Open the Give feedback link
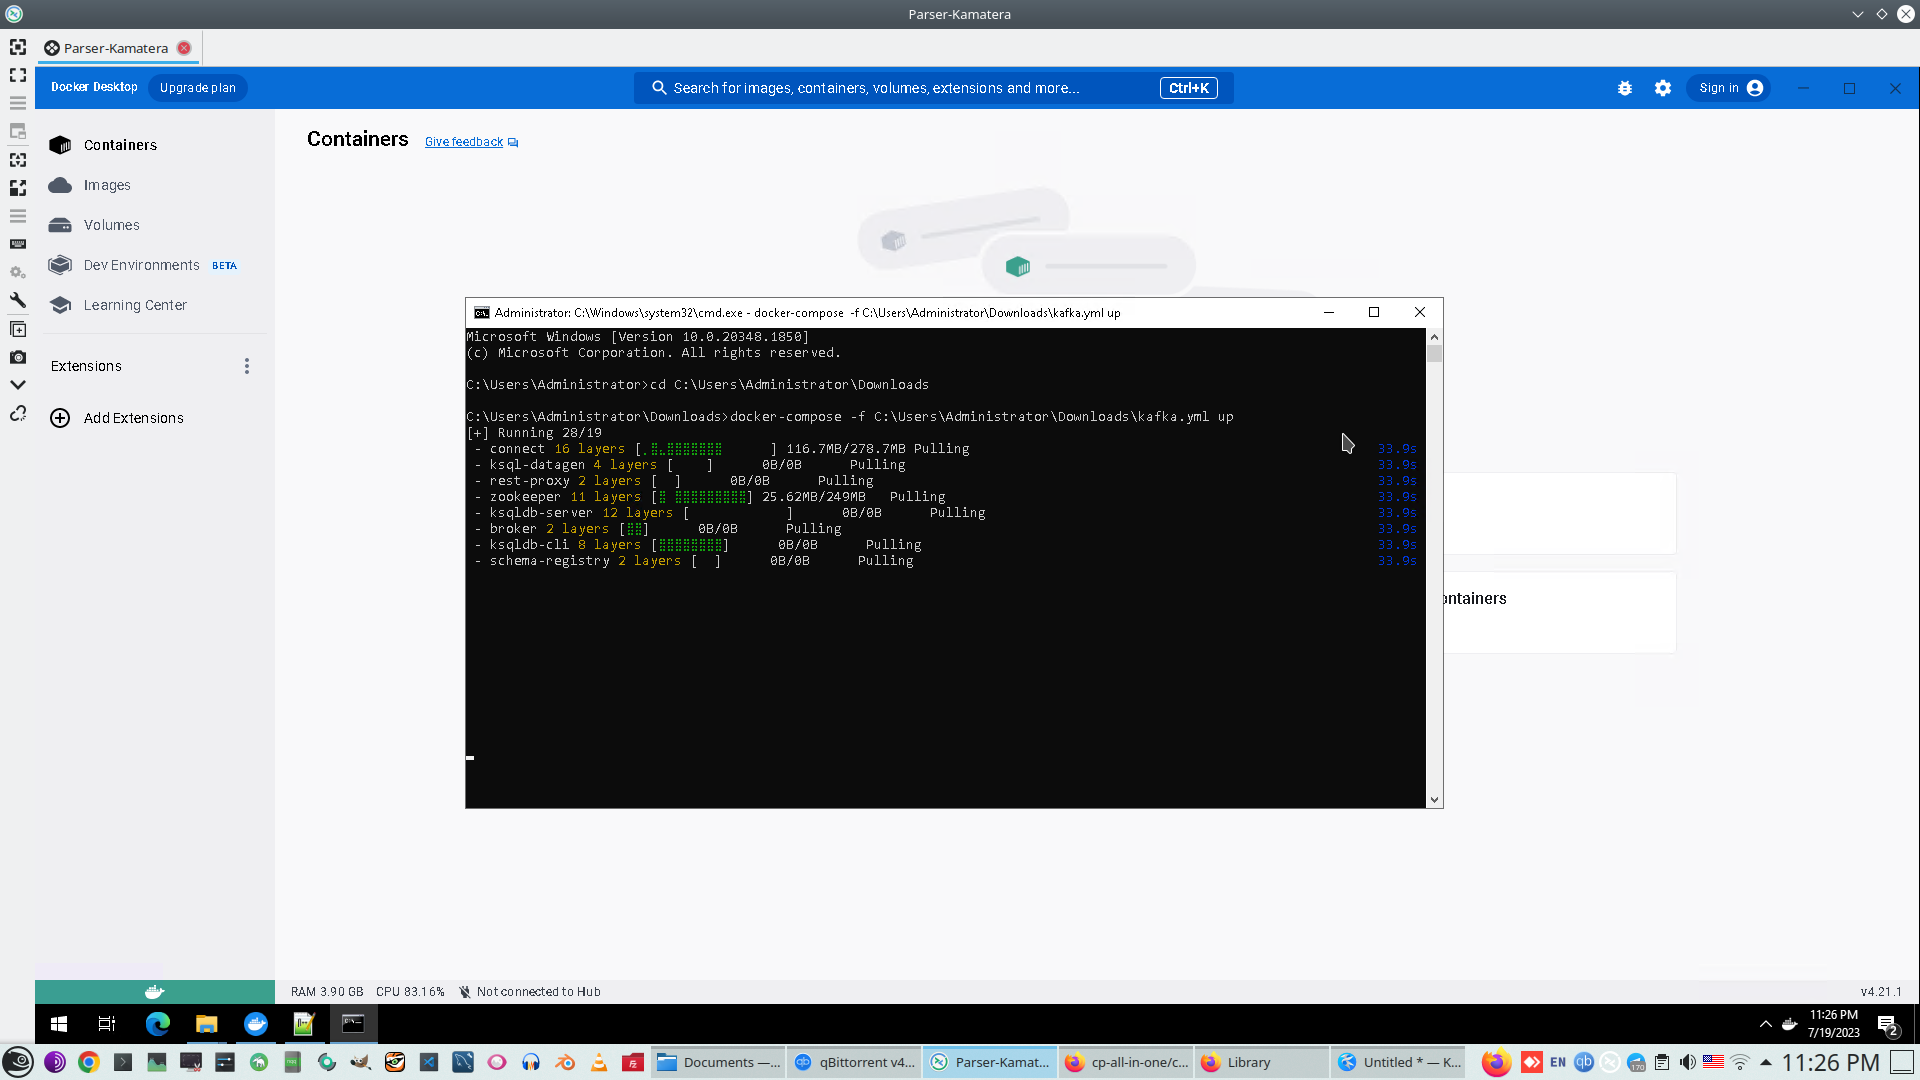The width and height of the screenshot is (1920, 1080). [x=464, y=142]
